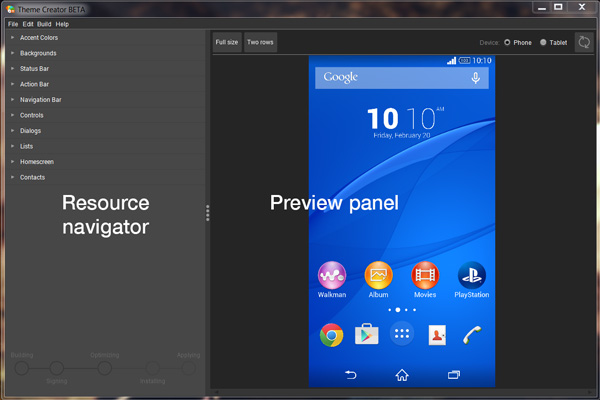This screenshot has height=400, width=600.
Task: Tap the Google voice search microphone
Action: pos(476,78)
